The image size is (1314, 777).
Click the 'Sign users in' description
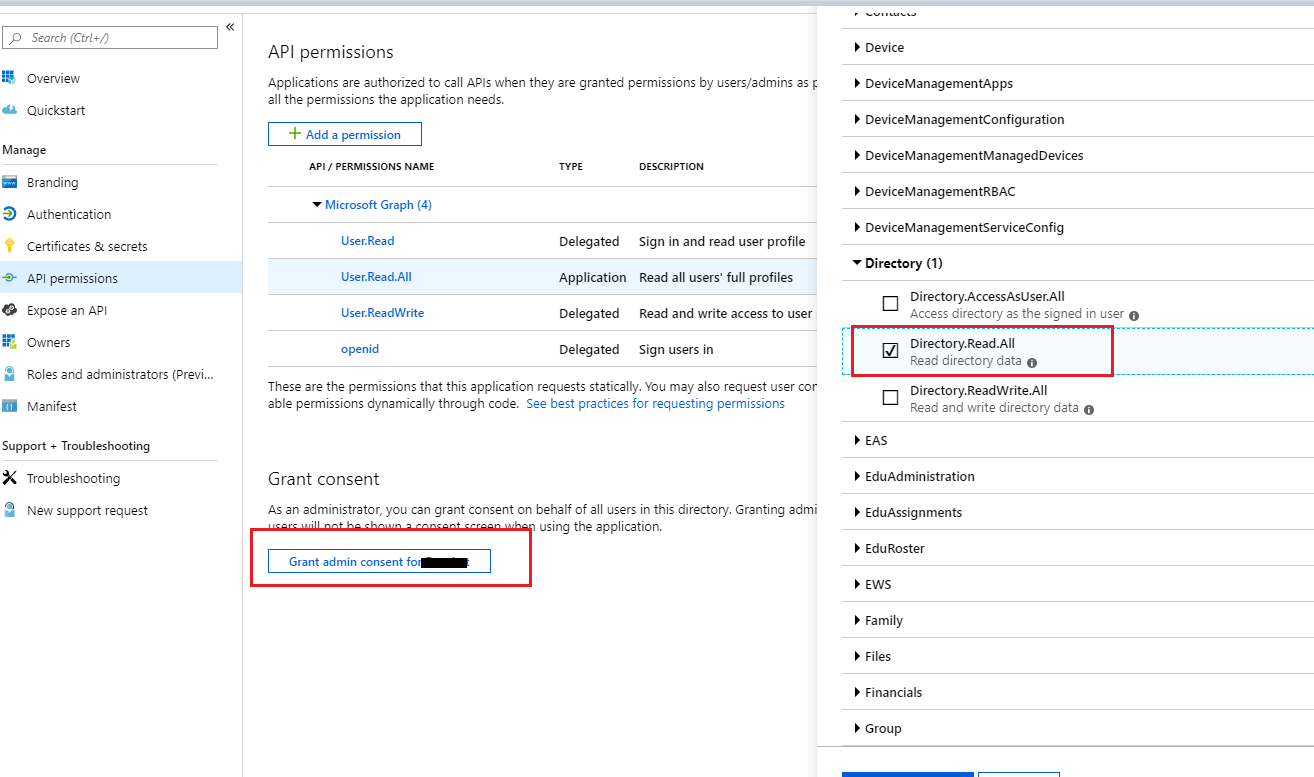coord(676,349)
